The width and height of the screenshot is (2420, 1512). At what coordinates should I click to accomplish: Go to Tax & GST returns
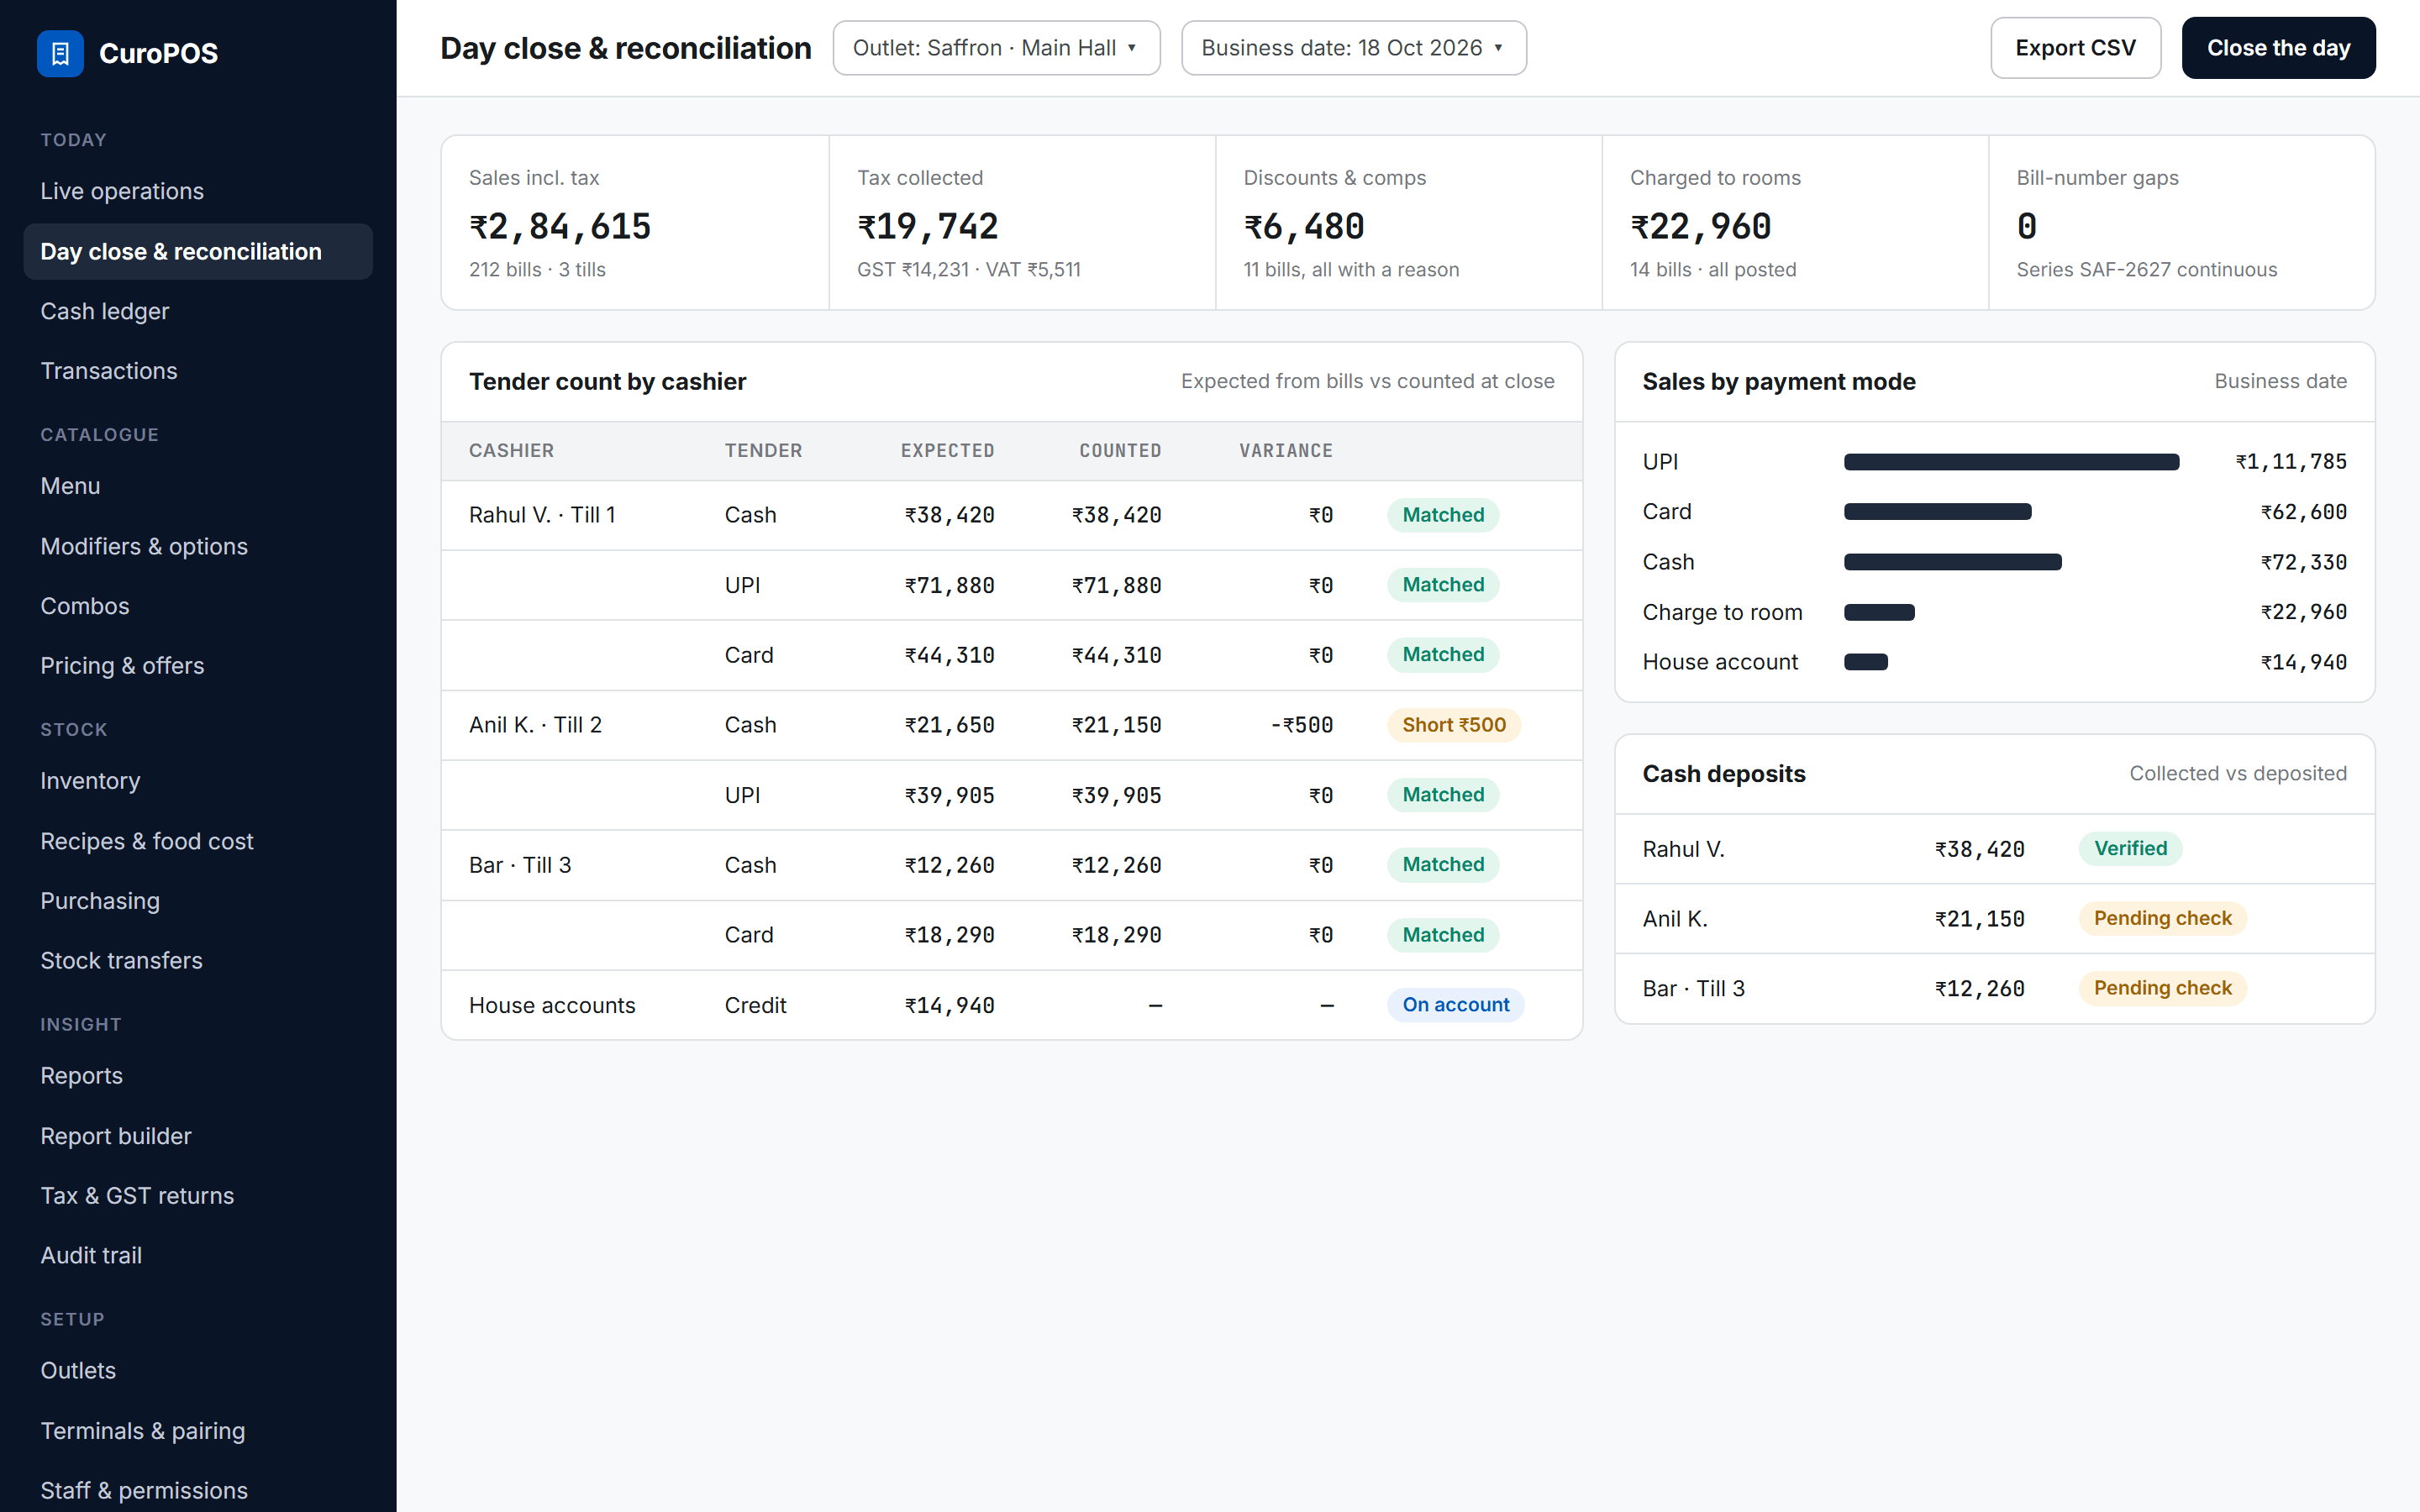pyautogui.click(x=198, y=1196)
